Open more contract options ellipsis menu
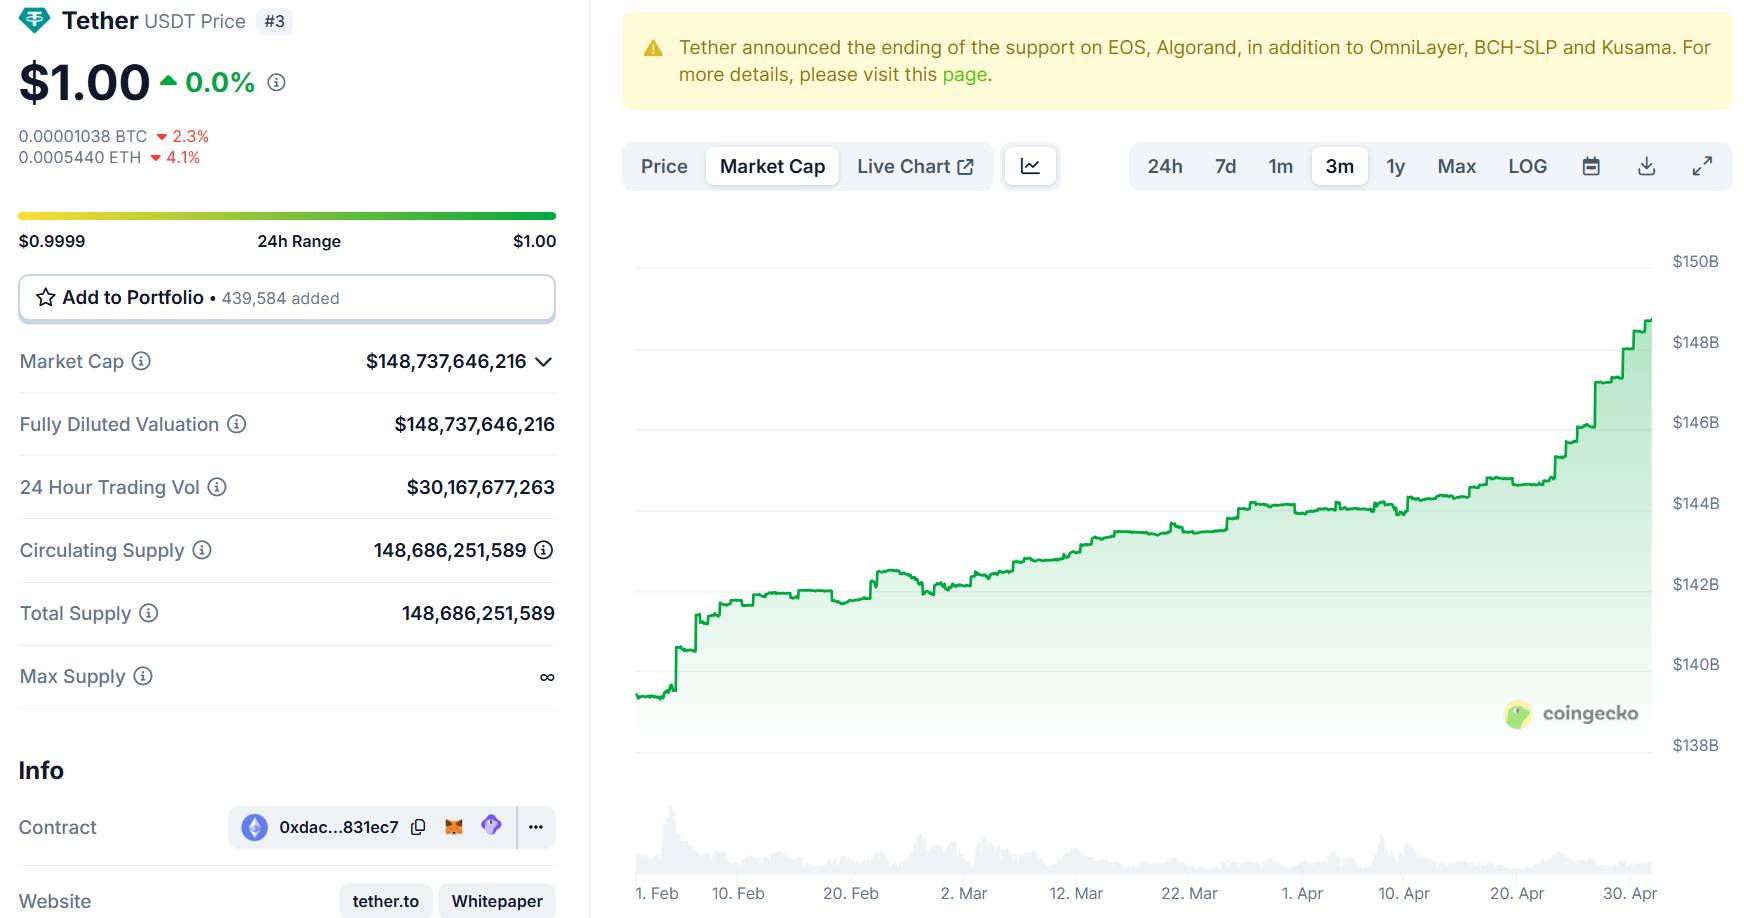Screen dimensions: 1744x918 (x=536, y=827)
